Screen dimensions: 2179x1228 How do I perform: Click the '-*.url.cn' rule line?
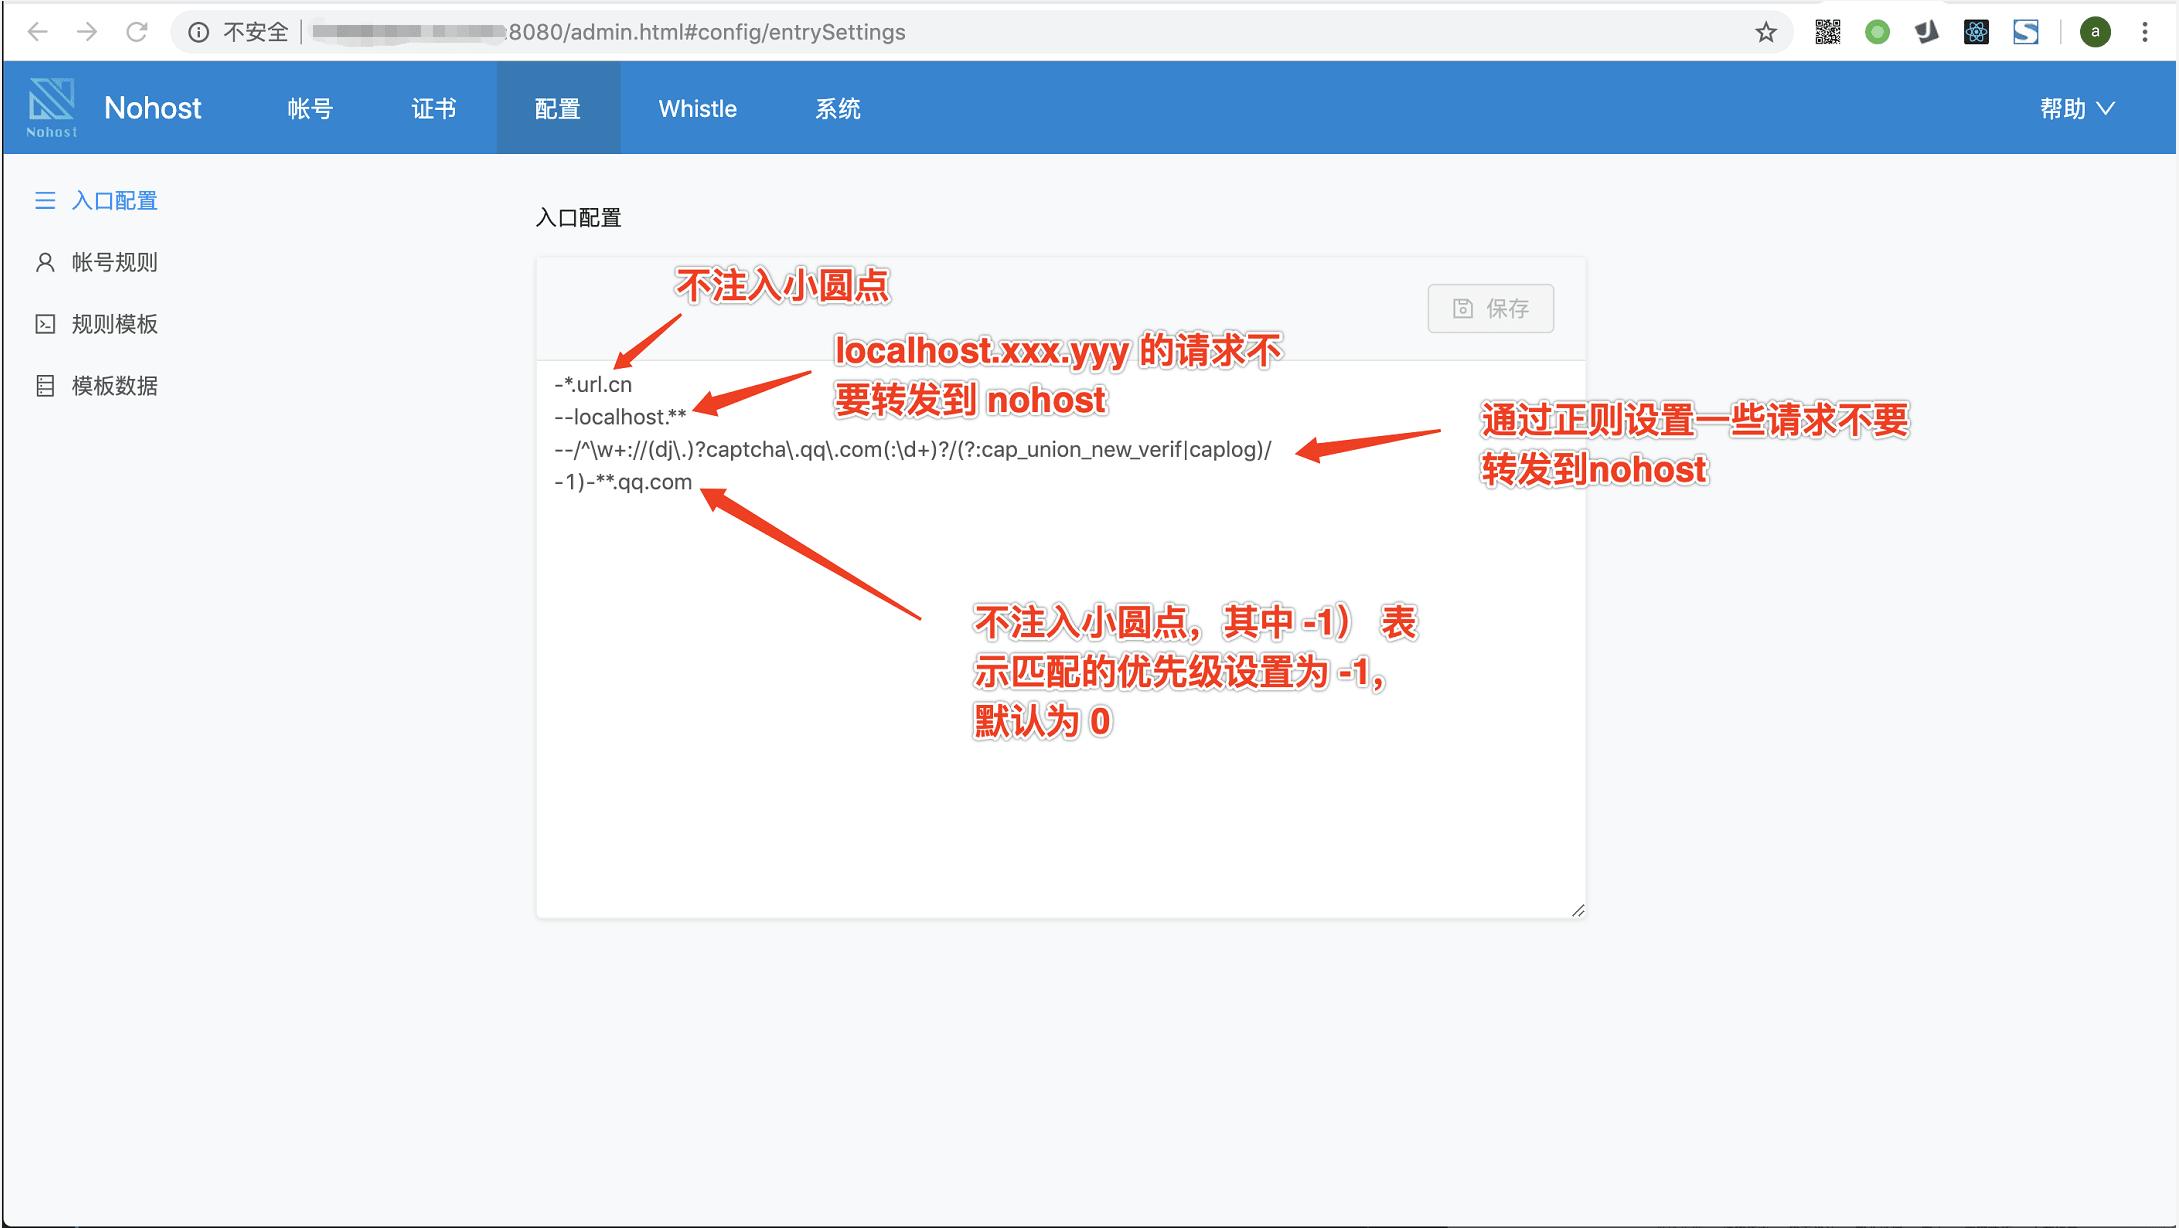[x=593, y=385]
